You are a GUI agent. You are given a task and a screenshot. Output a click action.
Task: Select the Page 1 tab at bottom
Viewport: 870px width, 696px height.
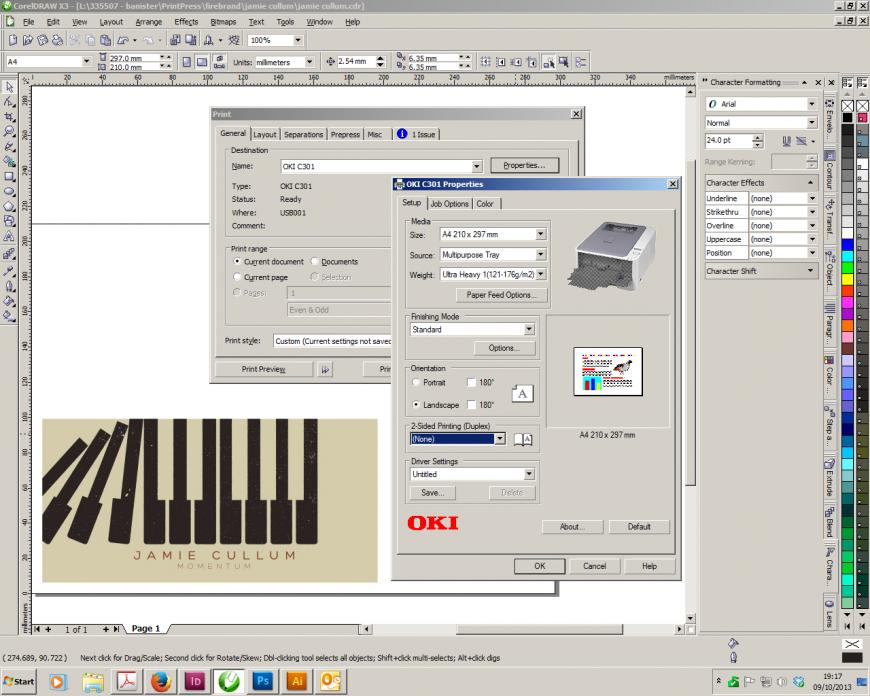click(145, 628)
